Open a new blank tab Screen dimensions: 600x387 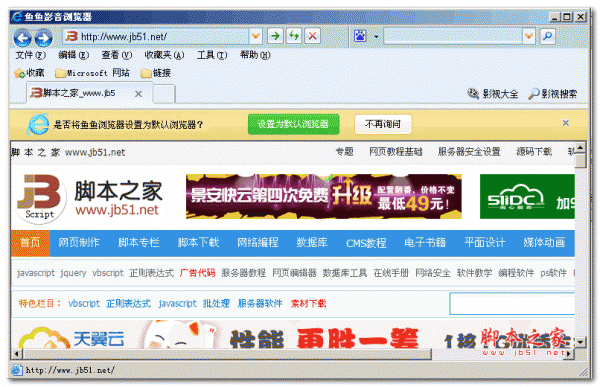point(164,94)
